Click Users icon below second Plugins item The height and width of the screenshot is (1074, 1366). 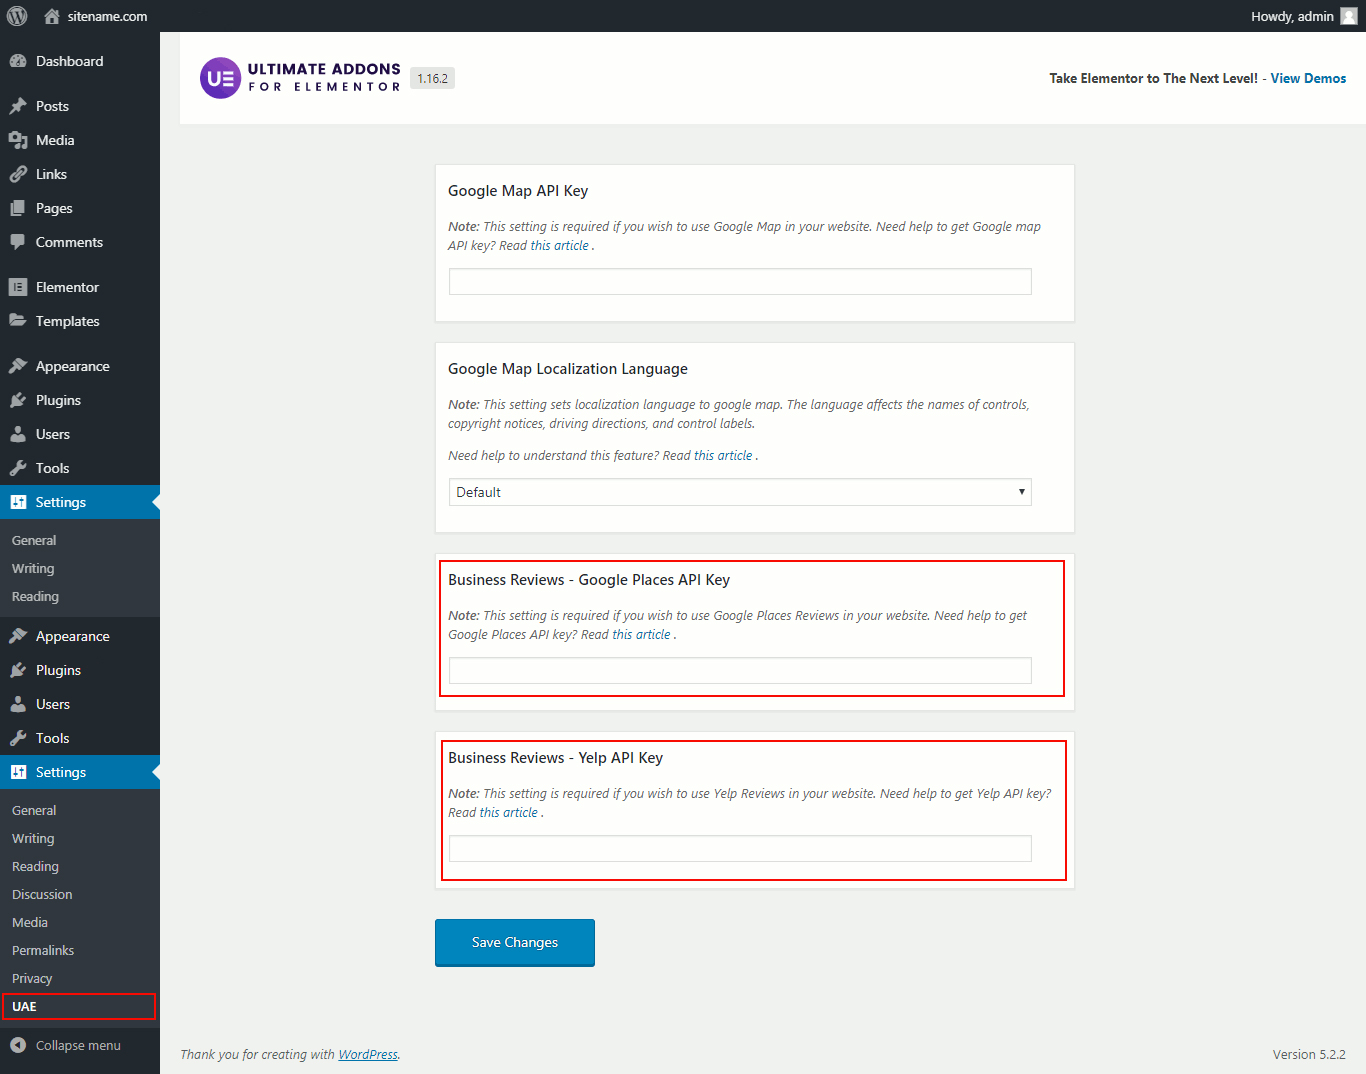18,704
